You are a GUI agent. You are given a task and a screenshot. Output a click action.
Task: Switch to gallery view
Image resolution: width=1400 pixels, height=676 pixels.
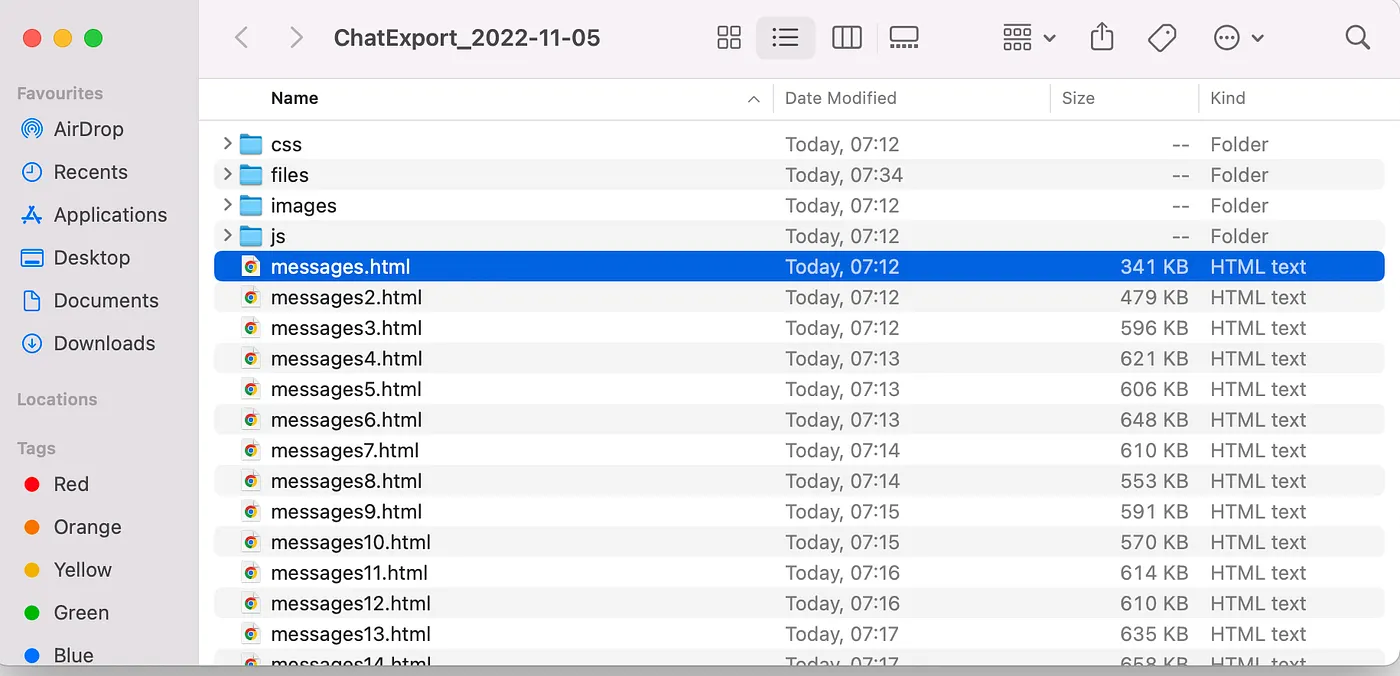pos(904,38)
